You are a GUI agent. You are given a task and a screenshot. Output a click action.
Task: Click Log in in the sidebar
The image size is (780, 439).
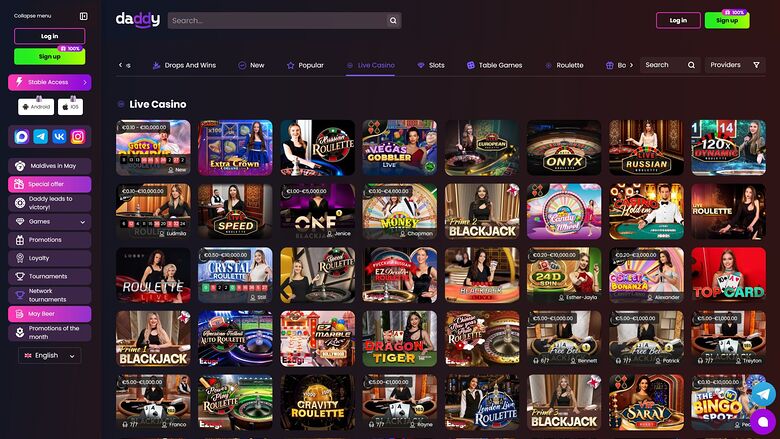[50, 36]
